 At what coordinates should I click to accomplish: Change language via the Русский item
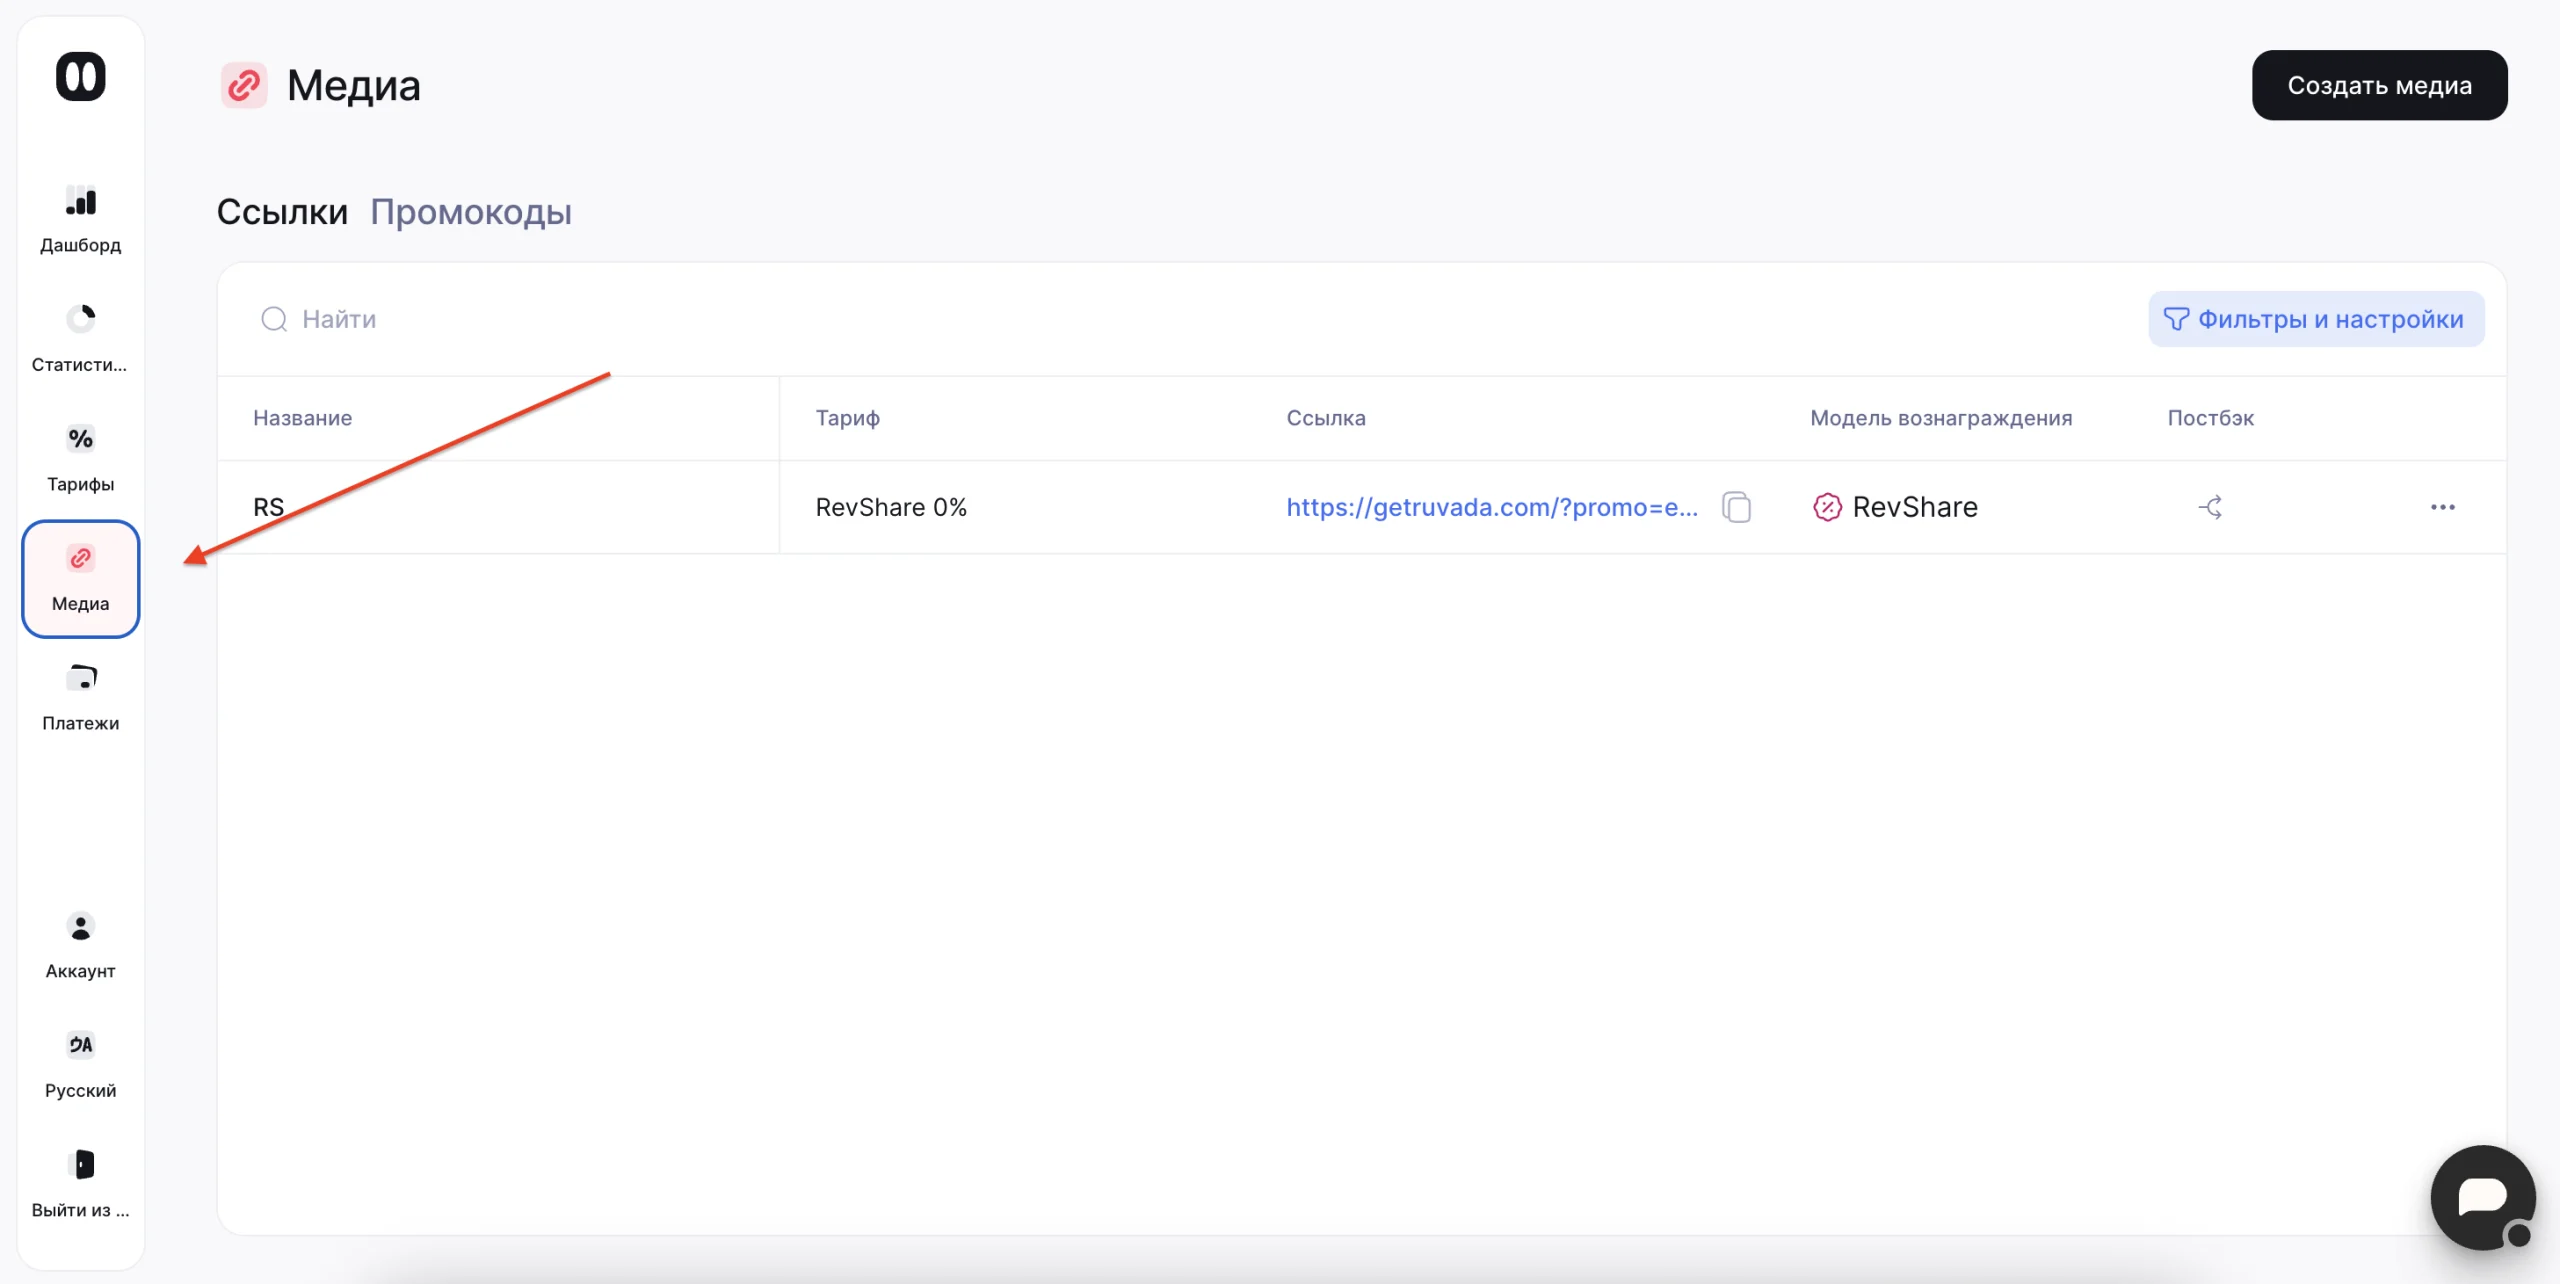coord(80,1066)
